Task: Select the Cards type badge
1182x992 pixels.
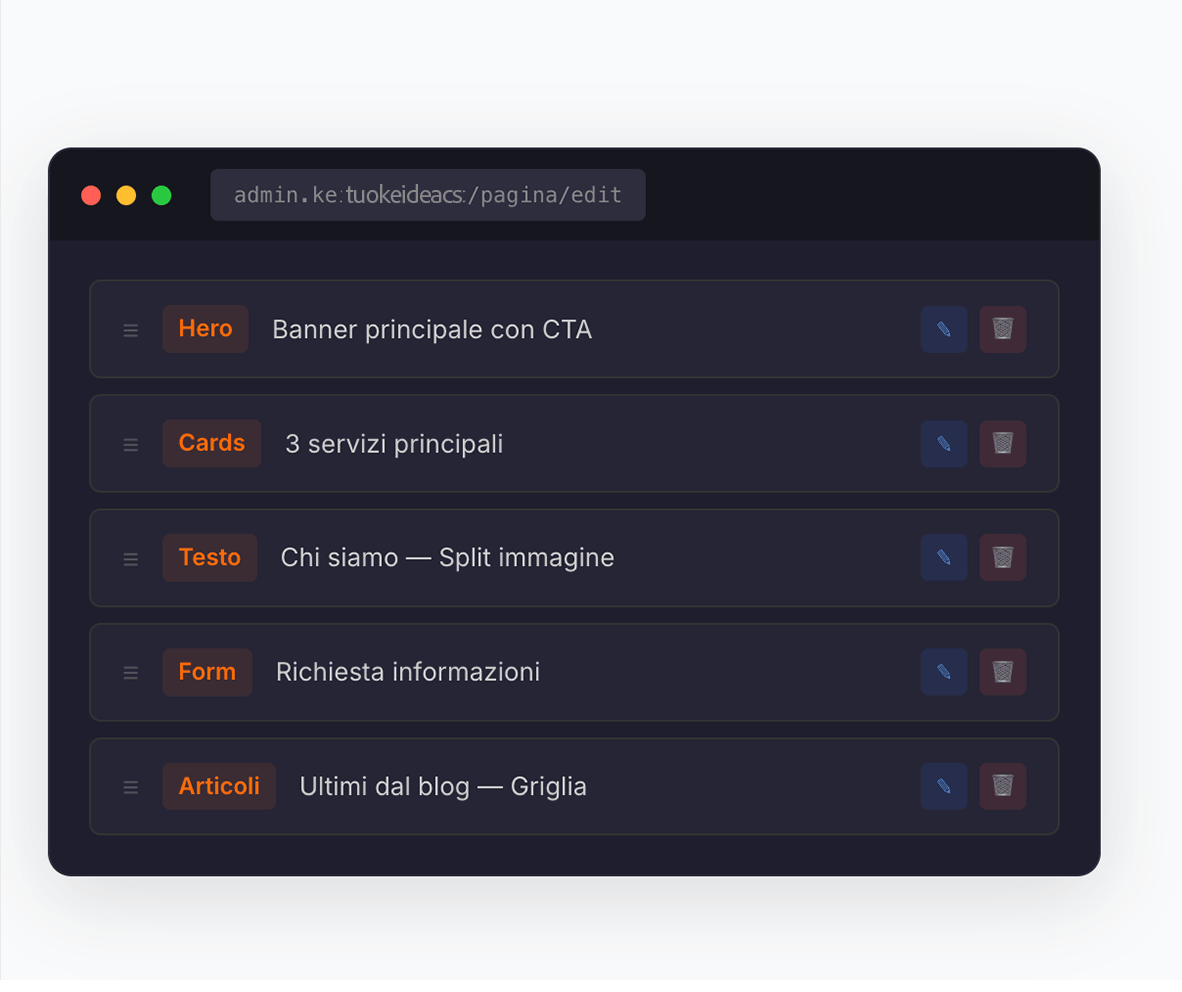Action: coord(211,443)
